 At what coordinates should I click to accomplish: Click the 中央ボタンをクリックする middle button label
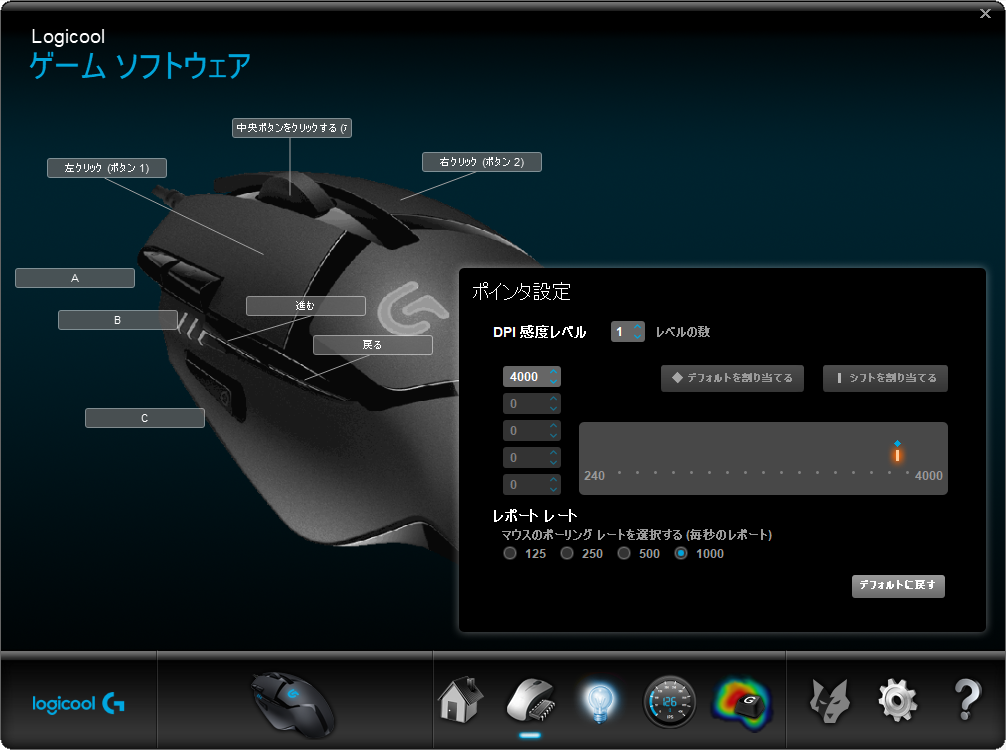click(291, 128)
